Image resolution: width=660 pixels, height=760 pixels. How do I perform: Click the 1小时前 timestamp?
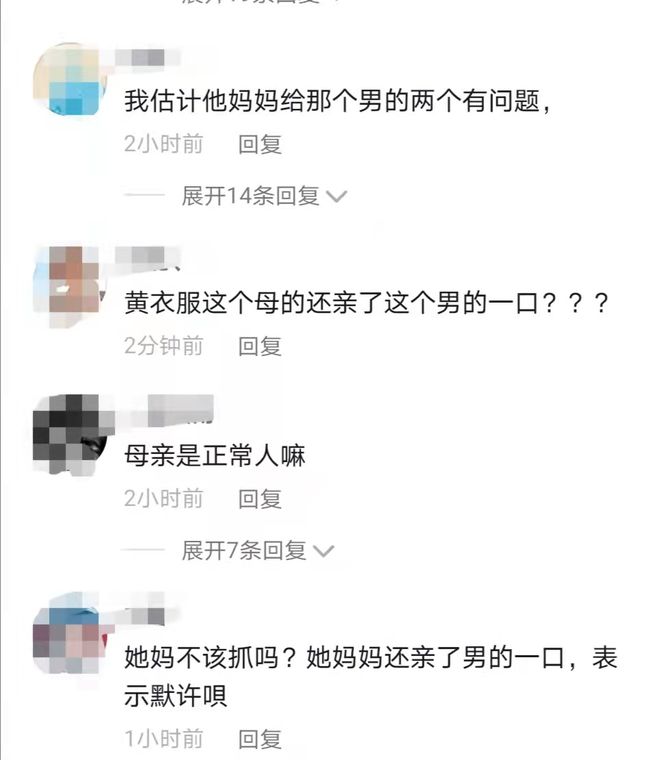[163, 739]
